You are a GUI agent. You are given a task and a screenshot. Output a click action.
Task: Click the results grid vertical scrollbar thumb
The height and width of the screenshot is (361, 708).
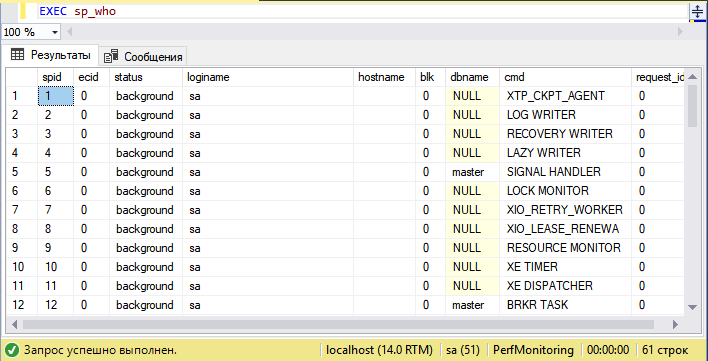[693, 106]
